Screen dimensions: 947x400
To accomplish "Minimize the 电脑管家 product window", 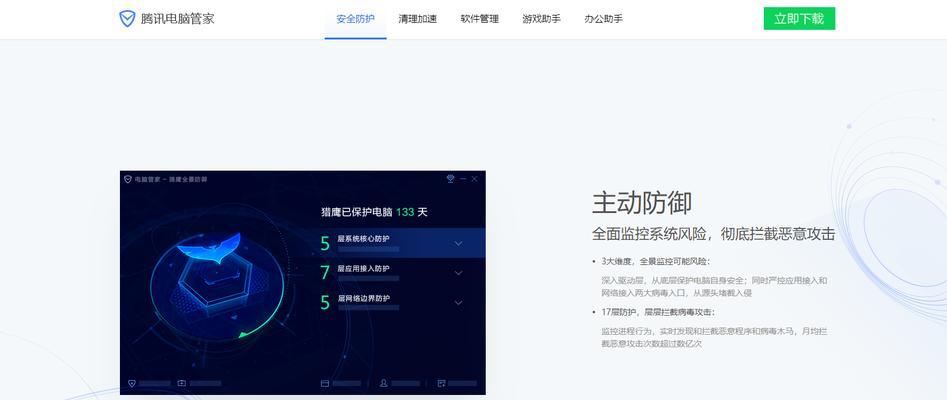I will [x=463, y=179].
